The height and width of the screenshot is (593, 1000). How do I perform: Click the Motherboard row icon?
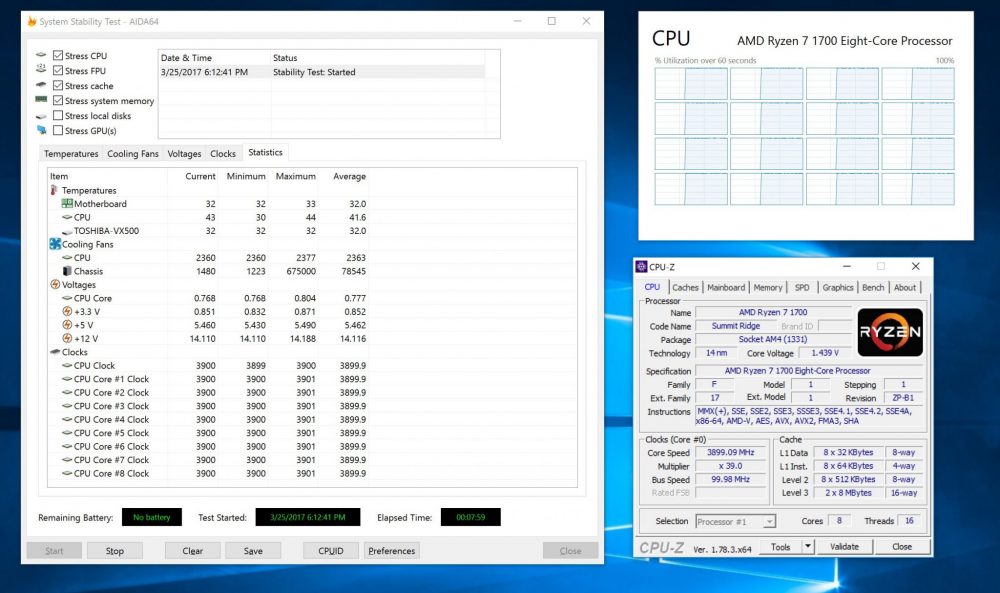click(x=67, y=203)
